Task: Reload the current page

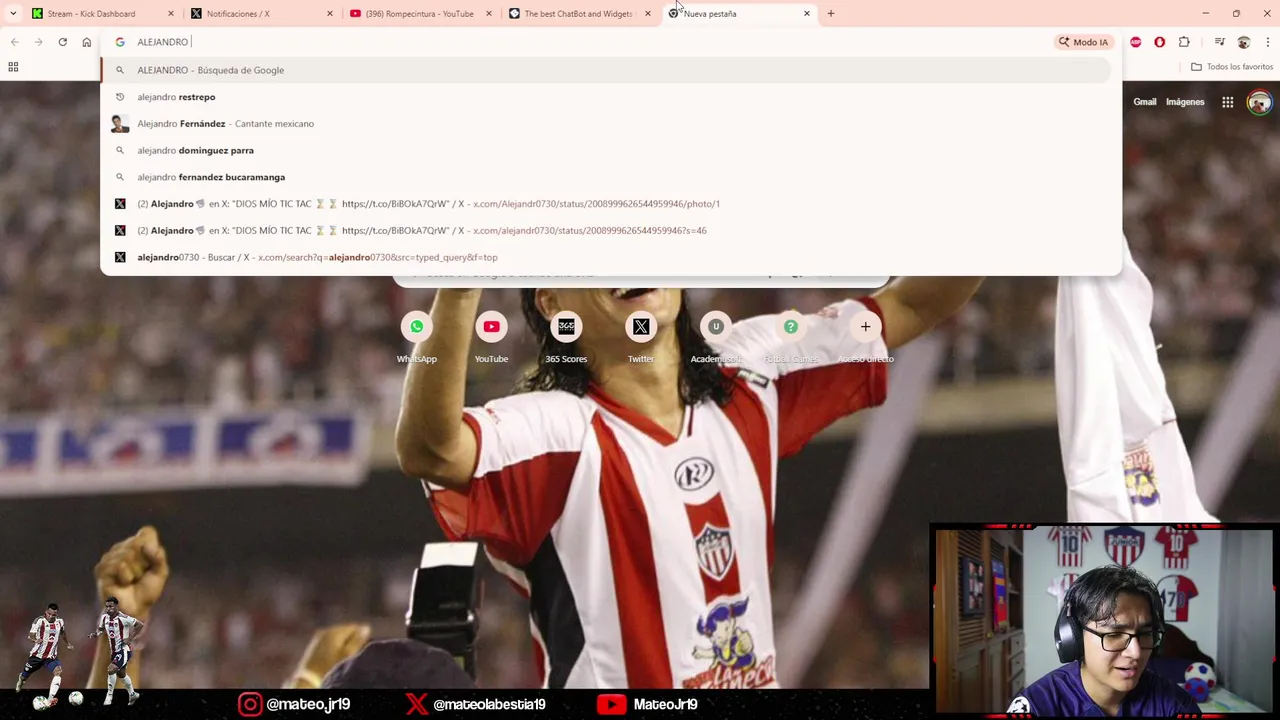Action: [x=62, y=42]
